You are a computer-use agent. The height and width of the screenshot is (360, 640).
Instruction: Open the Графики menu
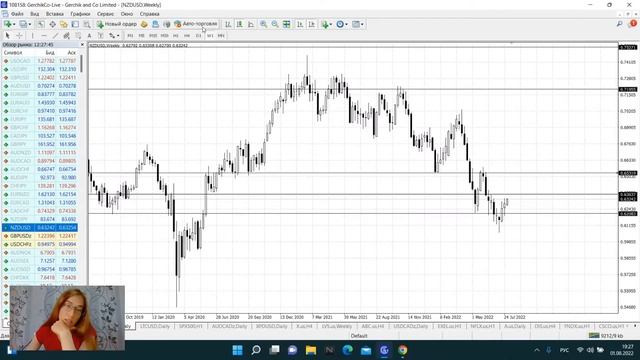(x=80, y=14)
